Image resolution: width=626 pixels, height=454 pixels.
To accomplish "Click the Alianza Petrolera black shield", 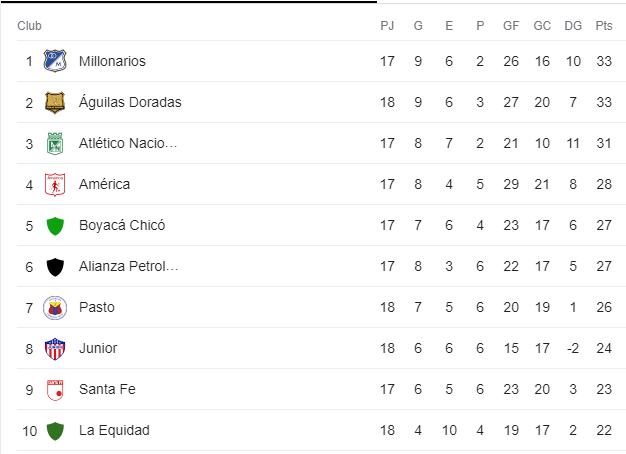I will click(x=55, y=267).
